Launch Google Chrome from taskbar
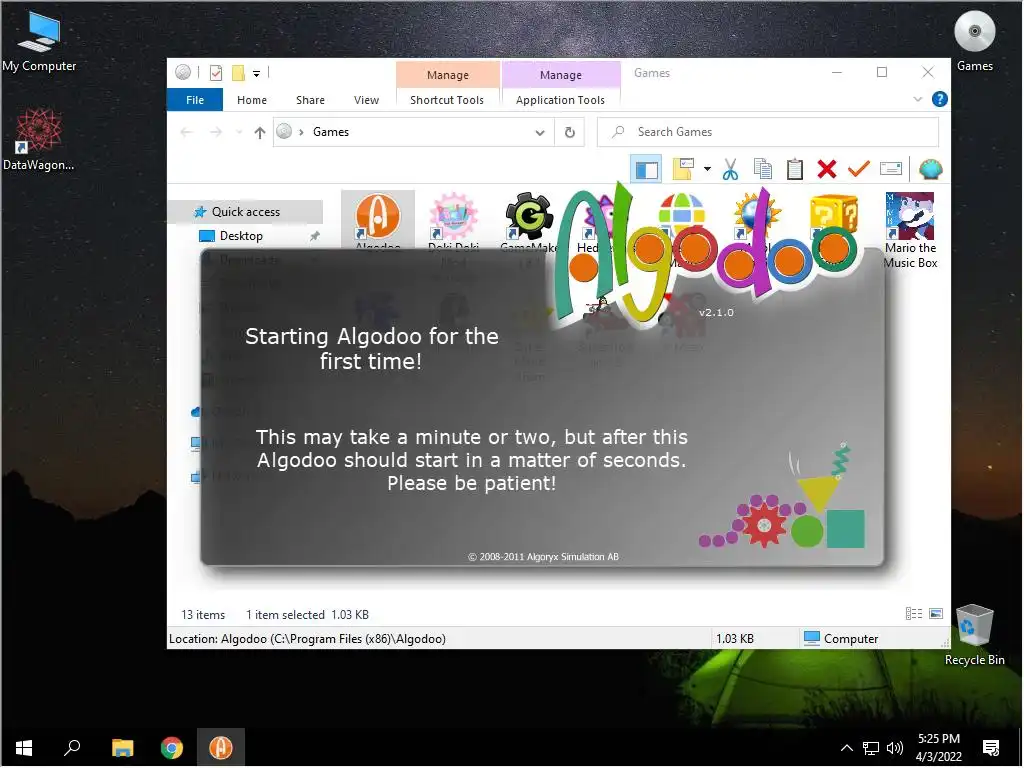This screenshot has width=1024, height=768. click(172, 748)
